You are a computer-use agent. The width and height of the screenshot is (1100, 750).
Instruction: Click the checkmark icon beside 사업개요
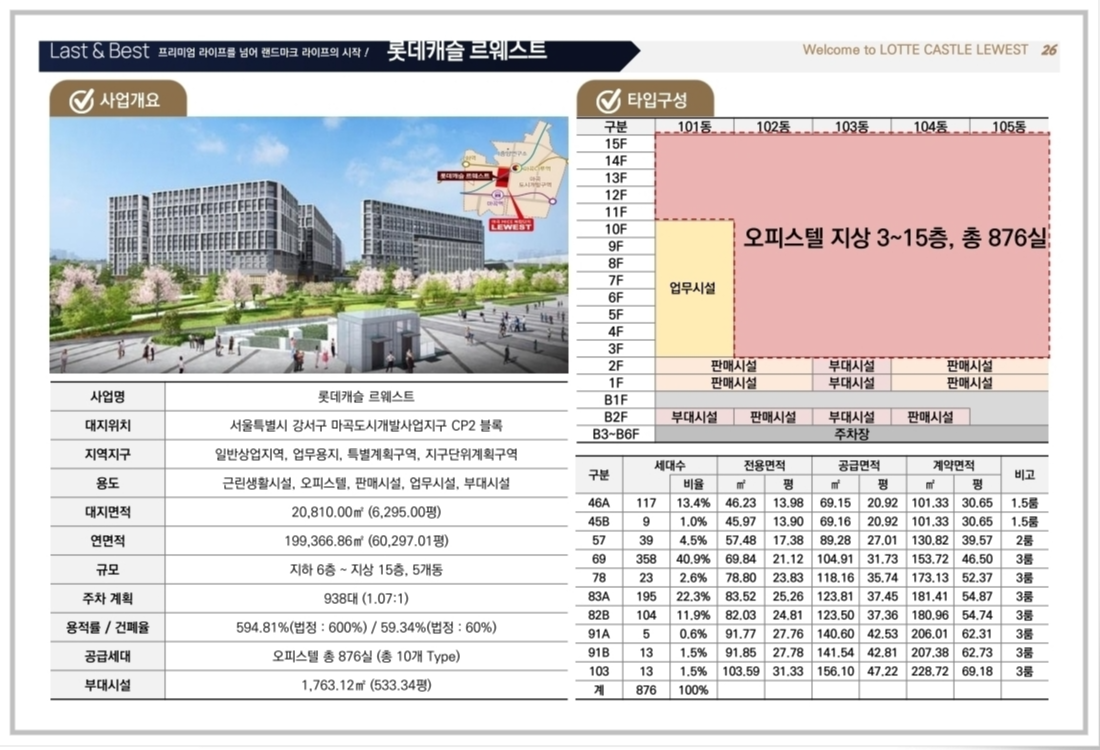pyautogui.click(x=81, y=101)
